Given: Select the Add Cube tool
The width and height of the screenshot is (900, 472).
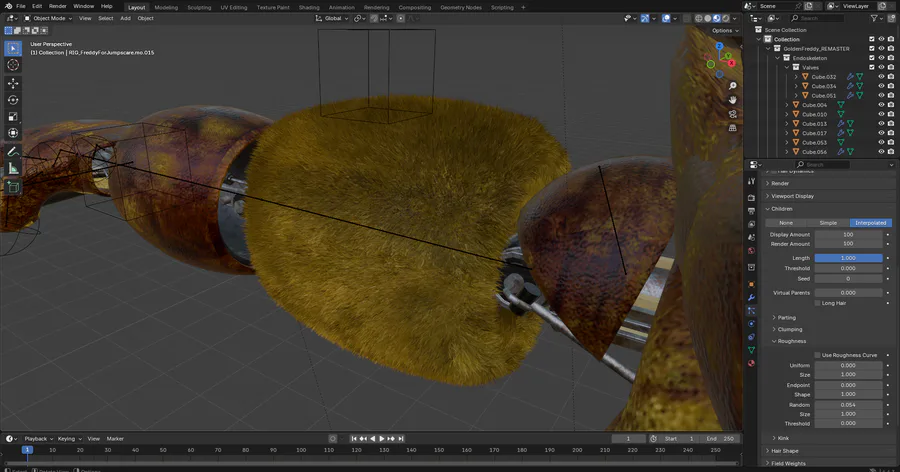Looking at the screenshot, I should click(x=13, y=187).
